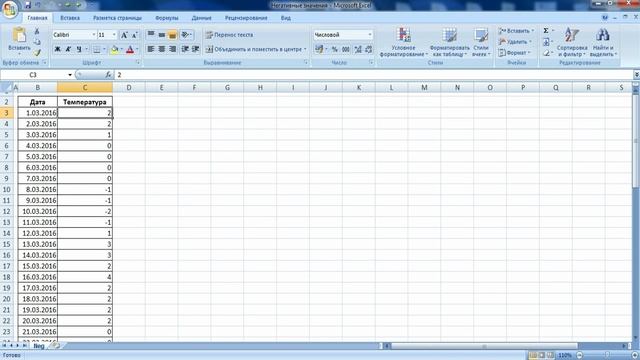Viewport: 640px width, 360px height.
Task: Click the Cut scissors icon
Action: coord(37,31)
